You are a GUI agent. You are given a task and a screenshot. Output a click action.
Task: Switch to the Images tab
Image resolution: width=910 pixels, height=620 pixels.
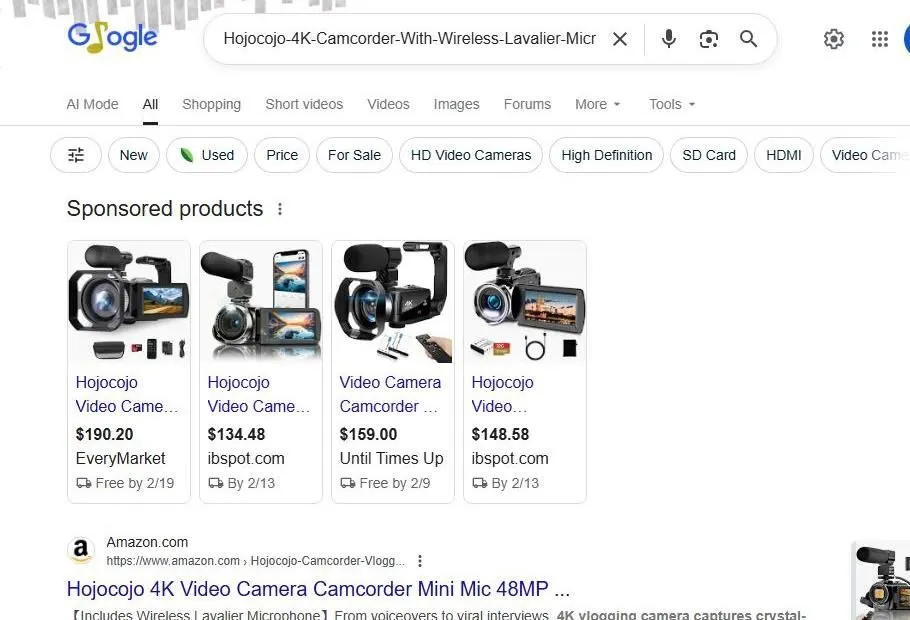coord(456,104)
